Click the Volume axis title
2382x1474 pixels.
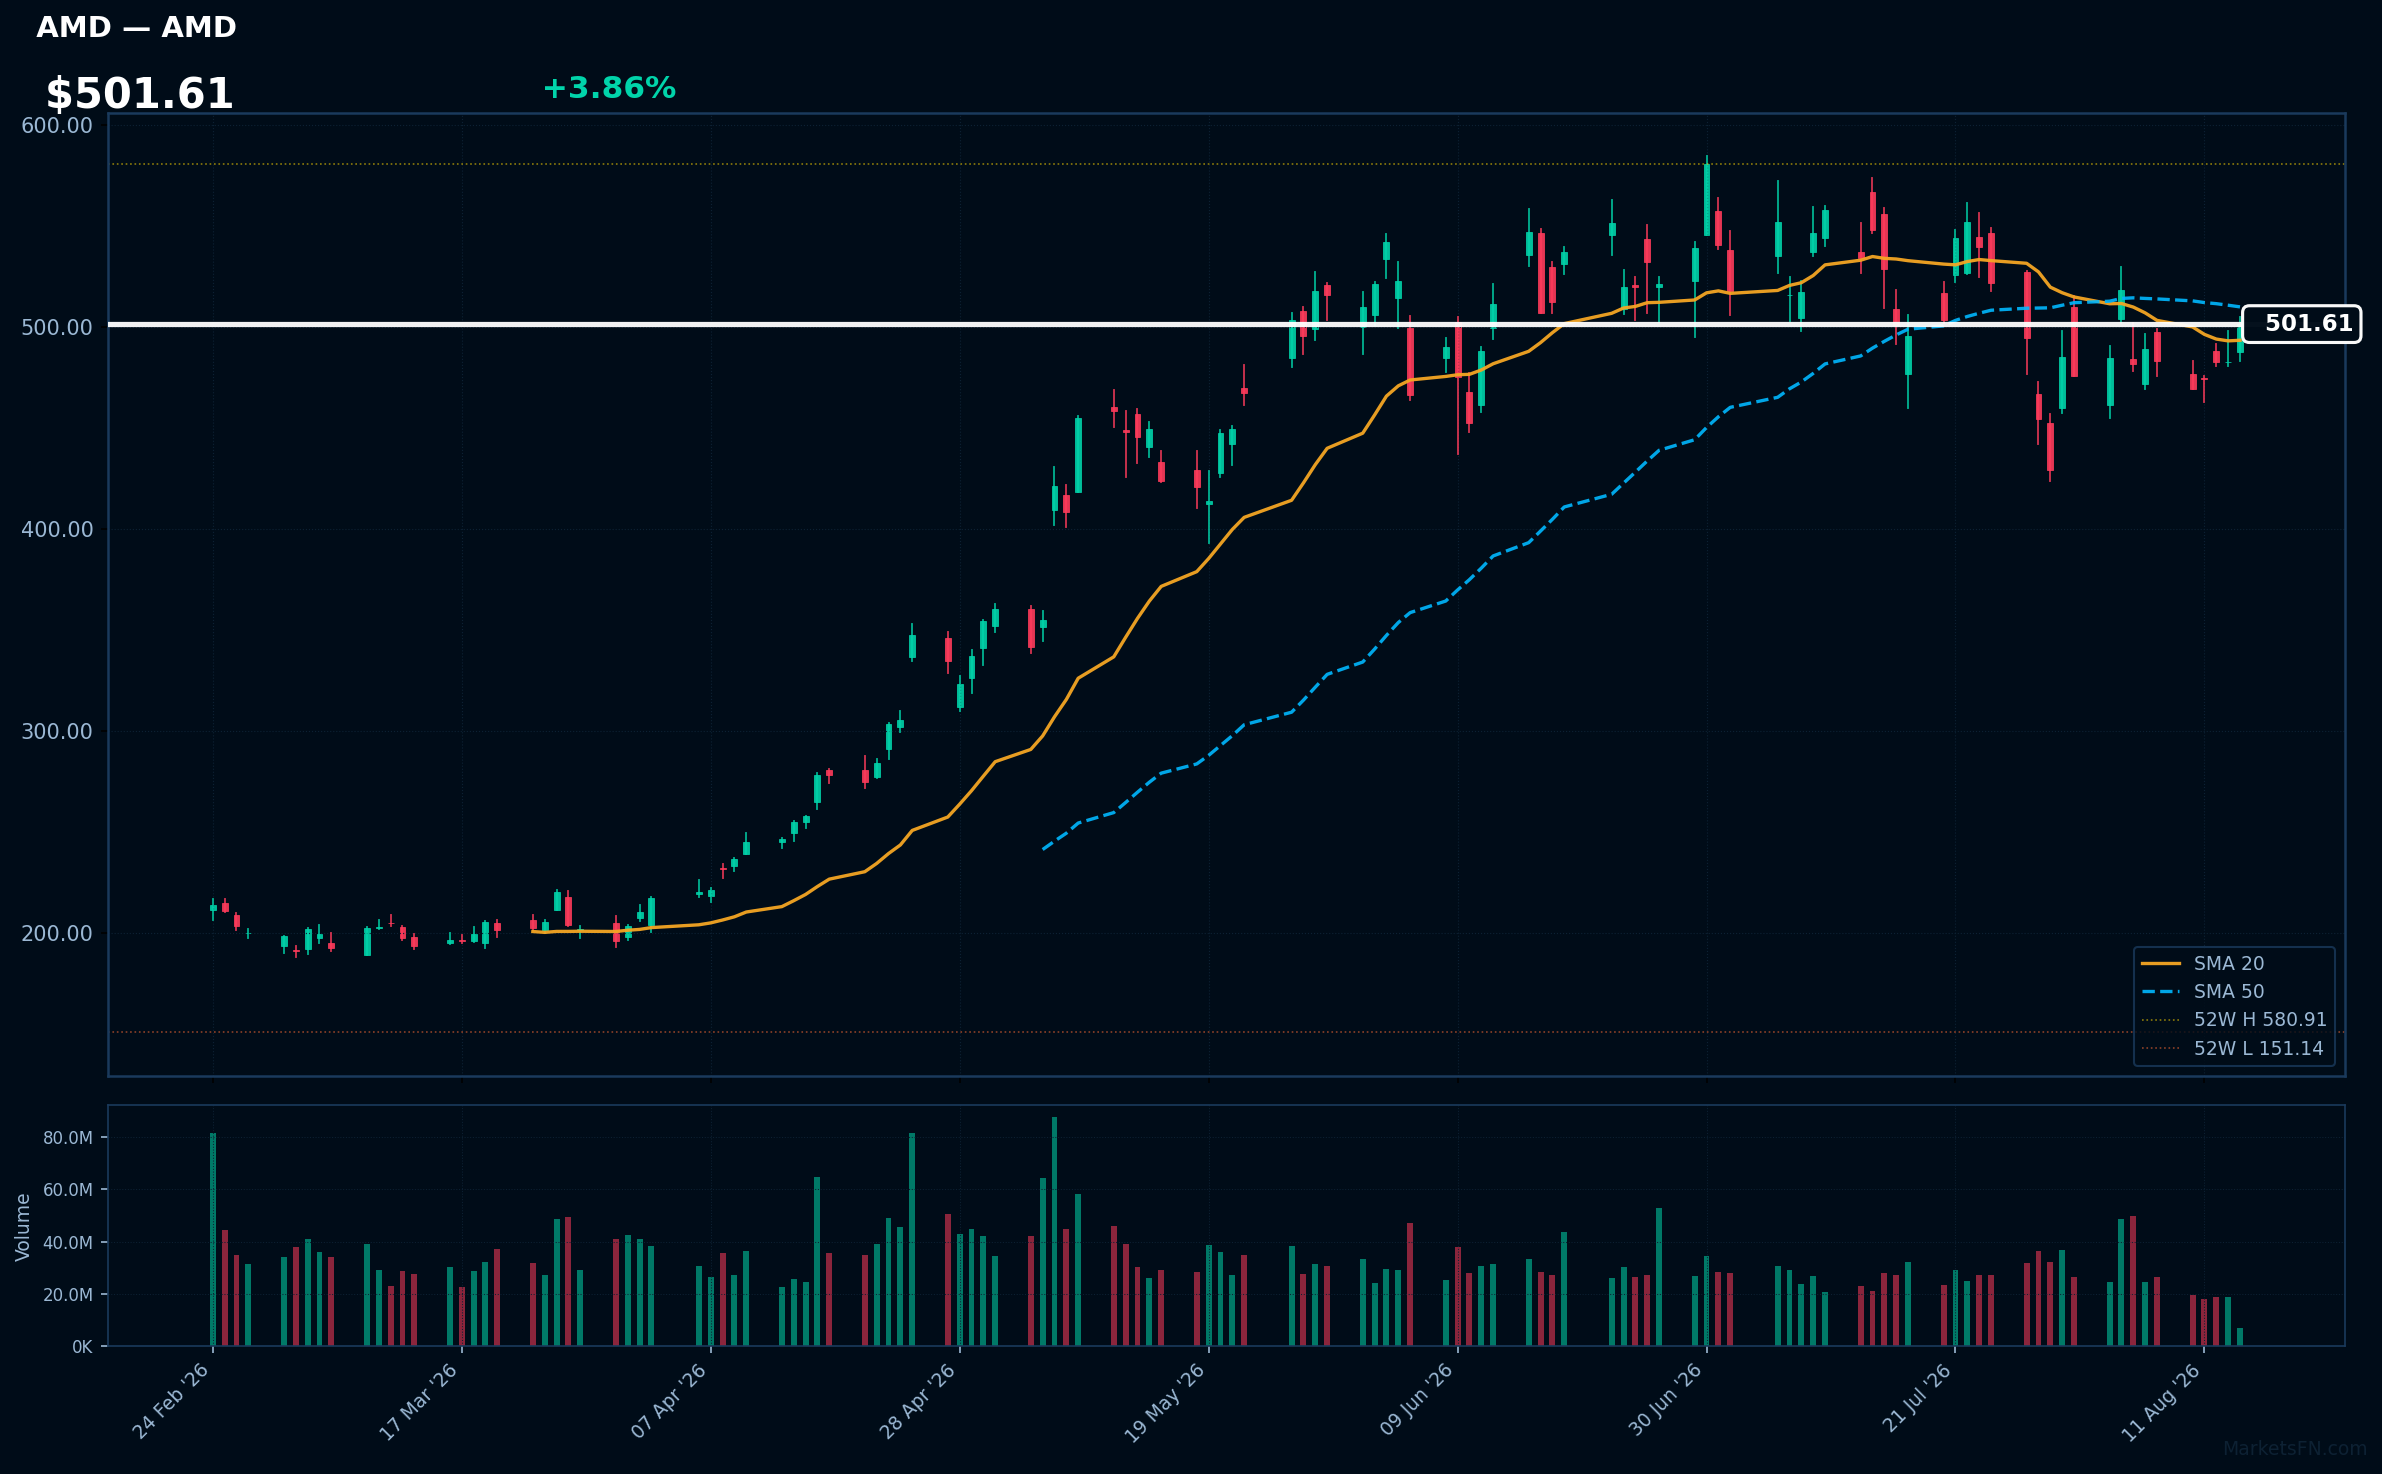click(x=23, y=1227)
